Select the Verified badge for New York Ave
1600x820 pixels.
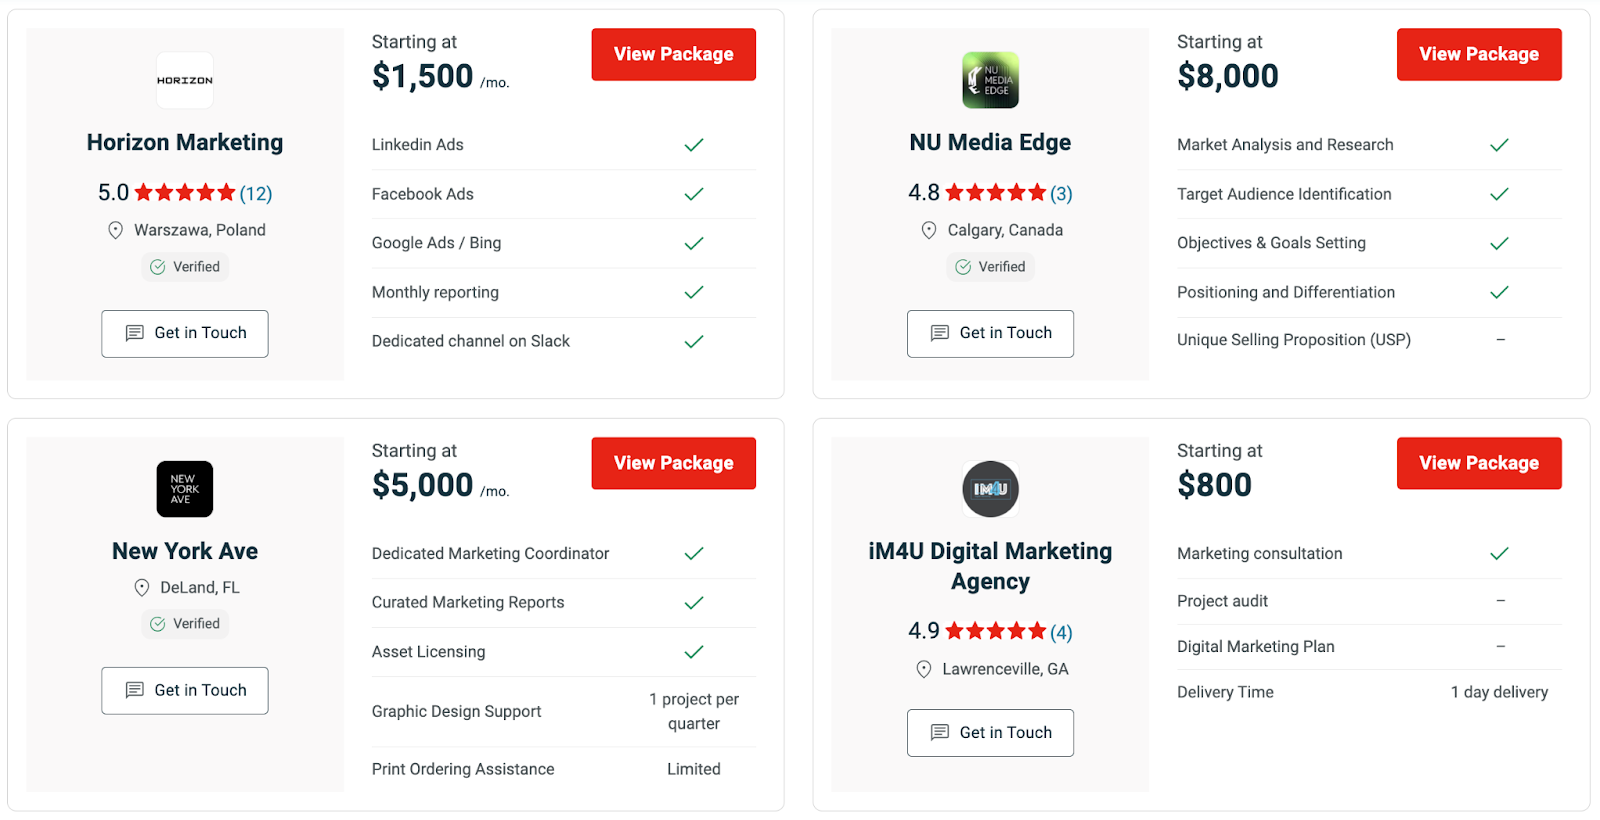(x=184, y=623)
